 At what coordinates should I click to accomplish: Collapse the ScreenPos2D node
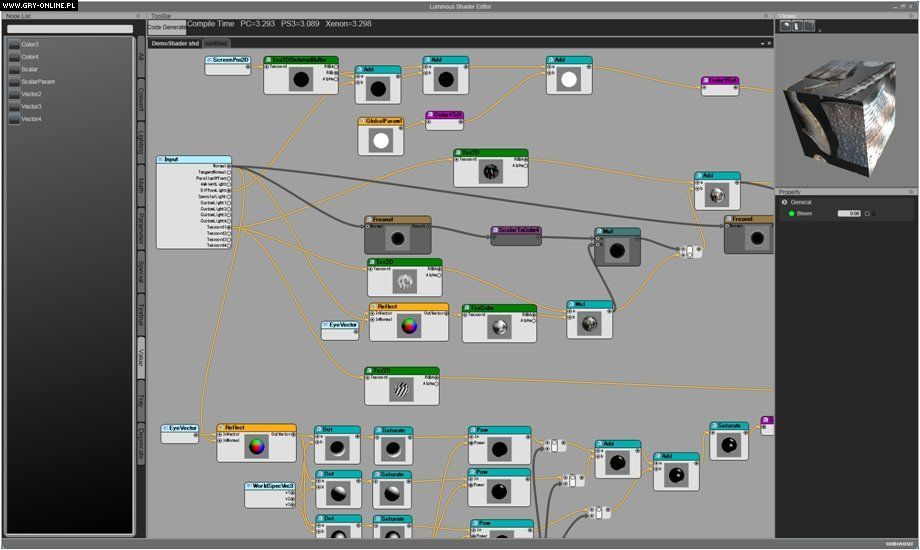click(x=209, y=60)
